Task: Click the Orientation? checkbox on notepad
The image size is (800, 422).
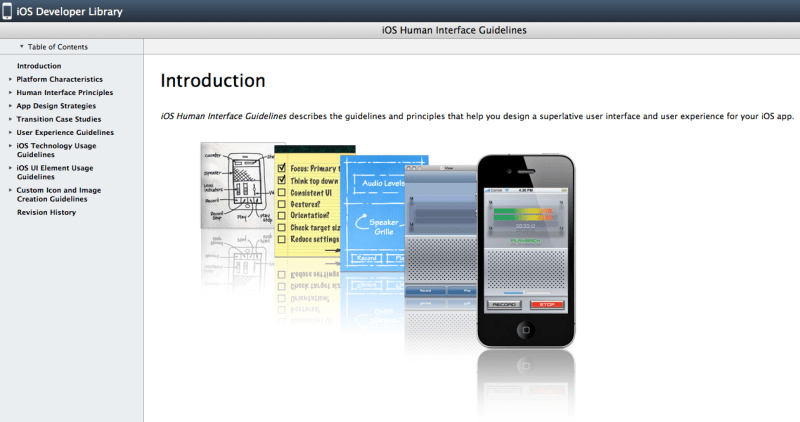Action: [x=281, y=215]
